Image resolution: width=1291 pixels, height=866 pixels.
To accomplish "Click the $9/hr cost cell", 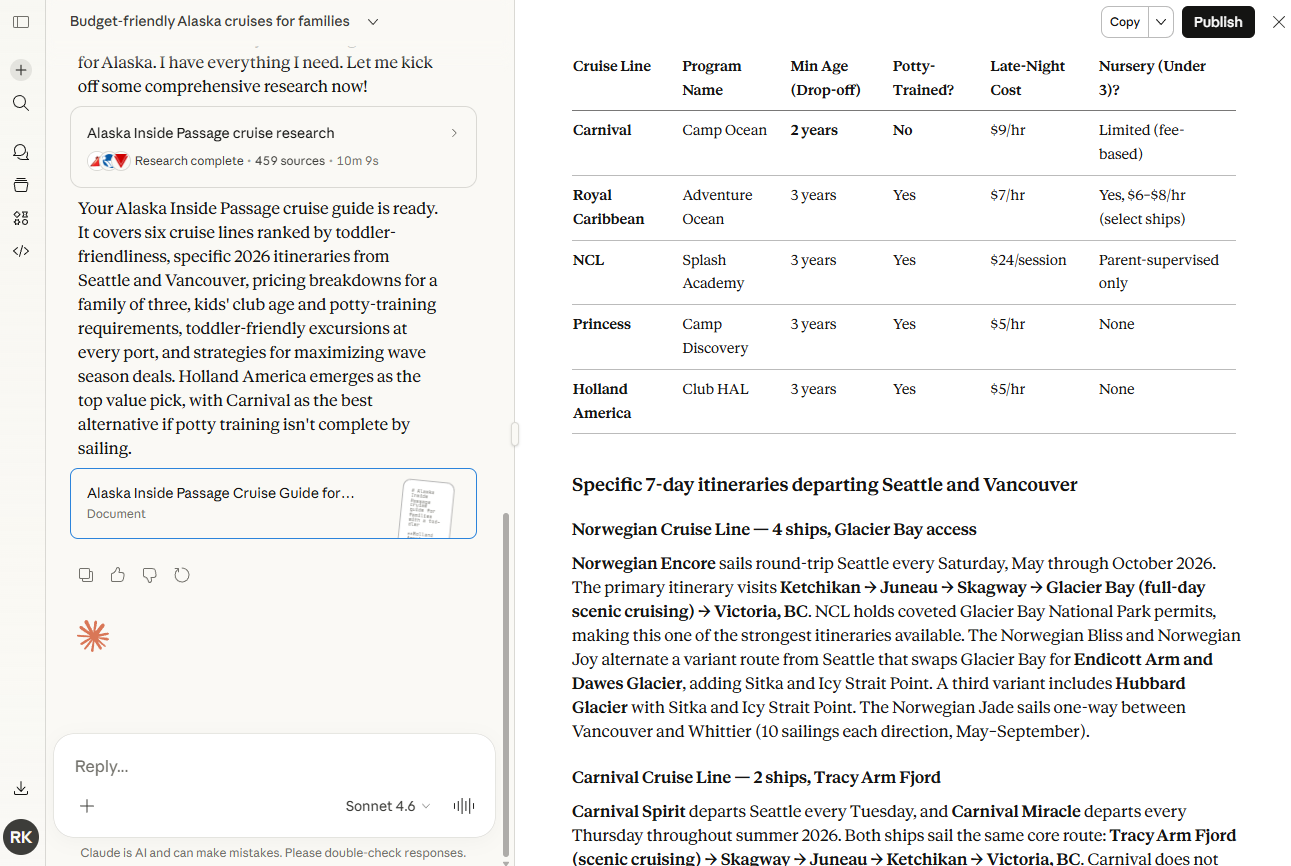I will tap(1008, 130).
